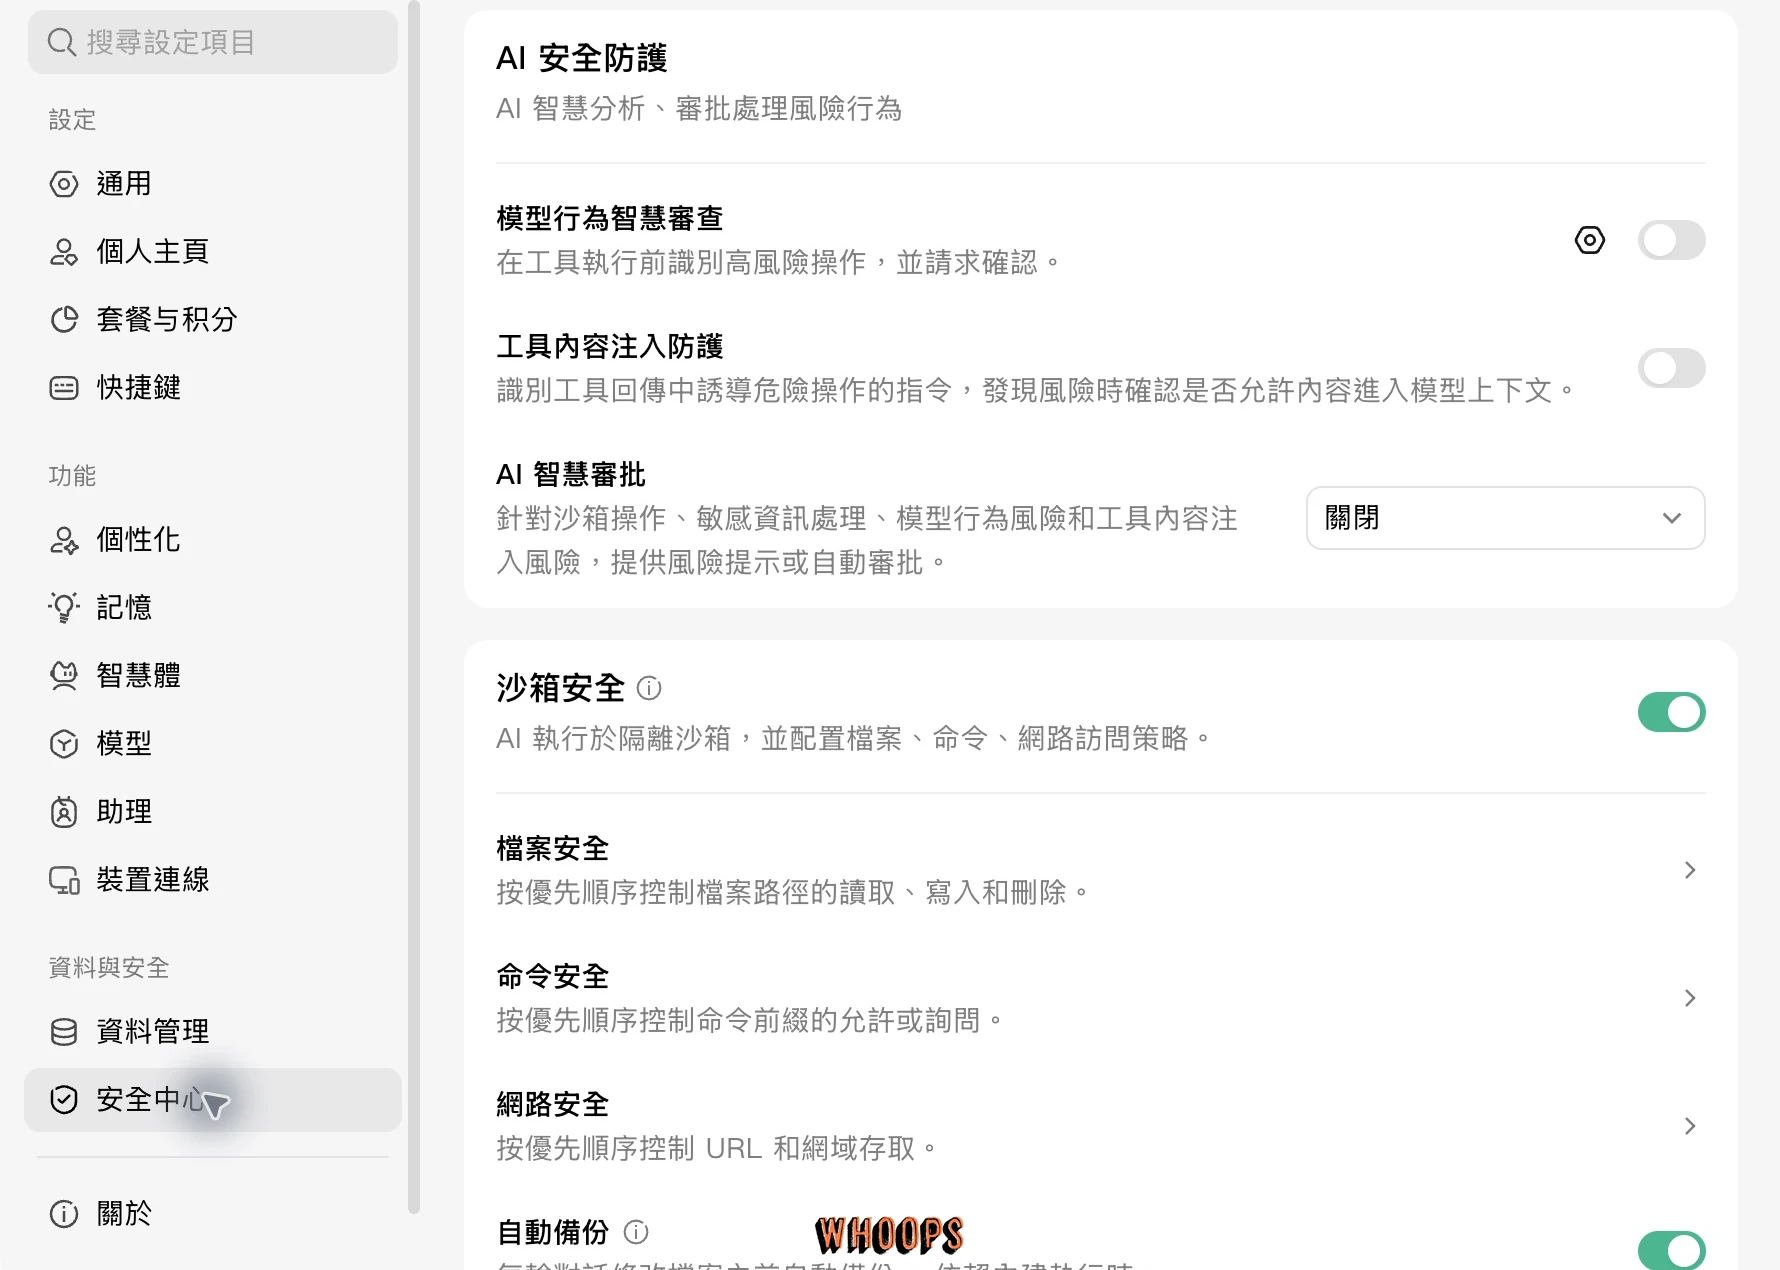Expand 命令安全 via its chevron
This screenshot has width=1780, height=1270.
click(x=1690, y=998)
